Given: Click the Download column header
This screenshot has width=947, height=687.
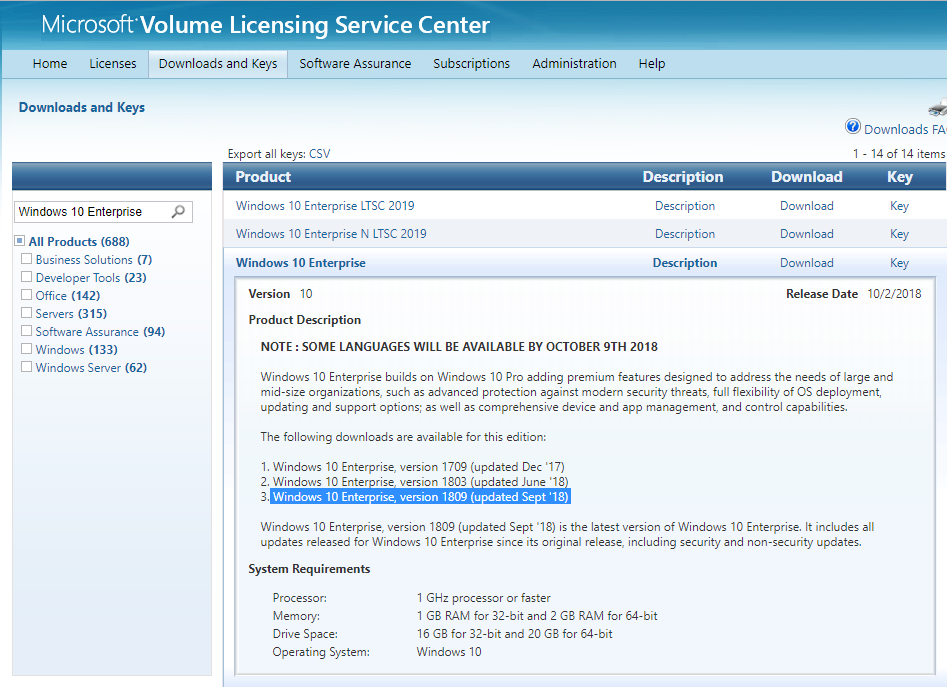Looking at the screenshot, I should (807, 177).
